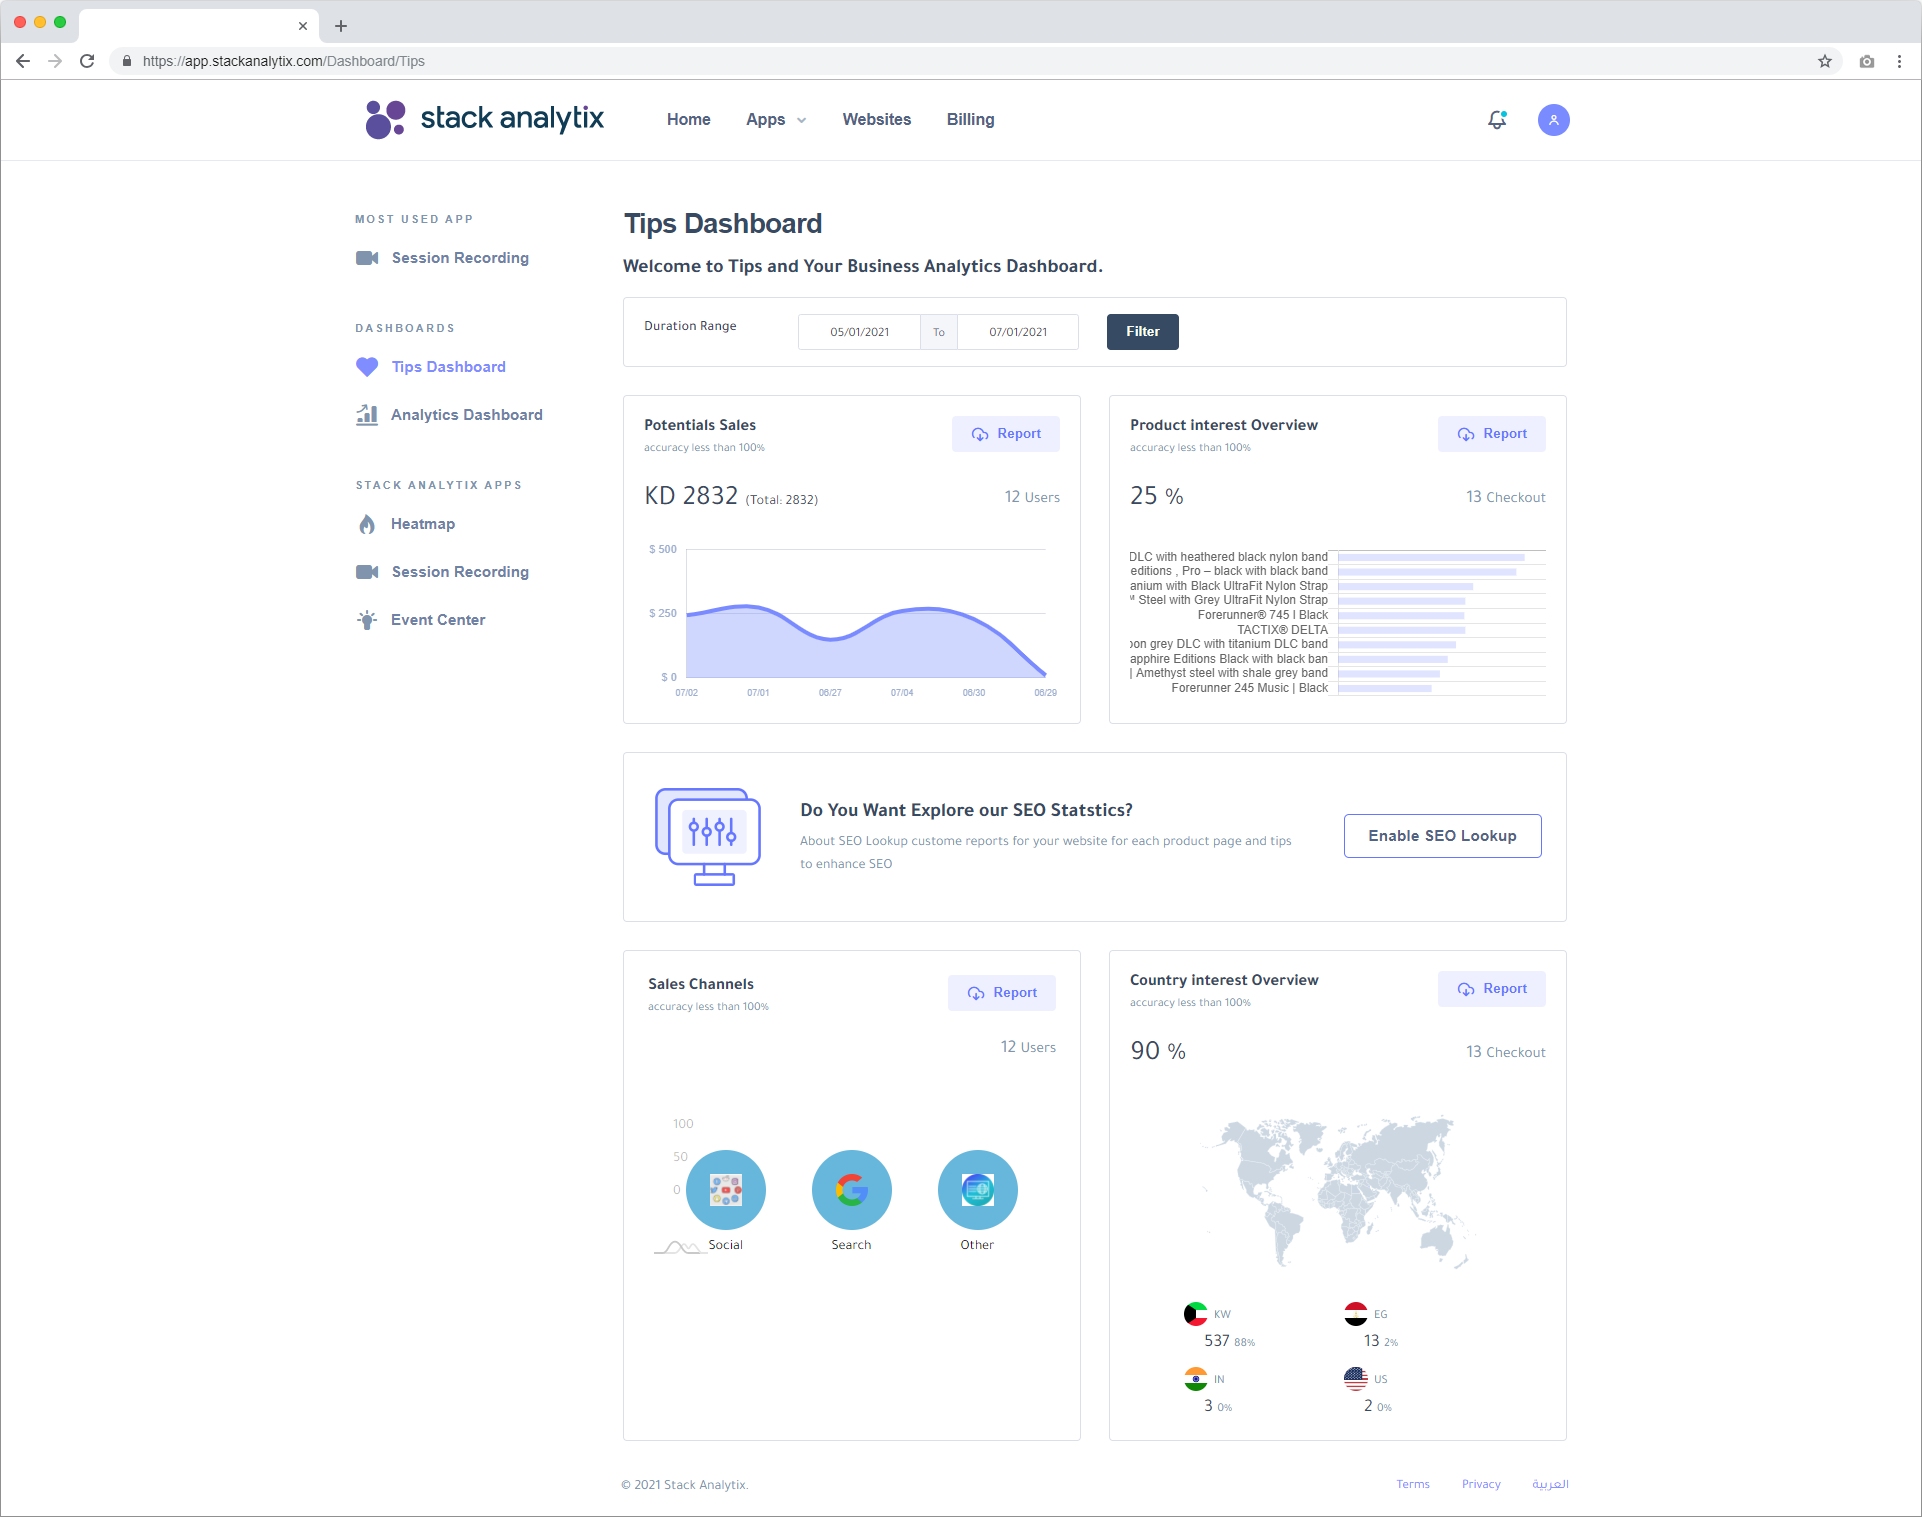Screen dimensions: 1922x1517
Task: Click the Stack Analytix logo
Action: (x=484, y=119)
